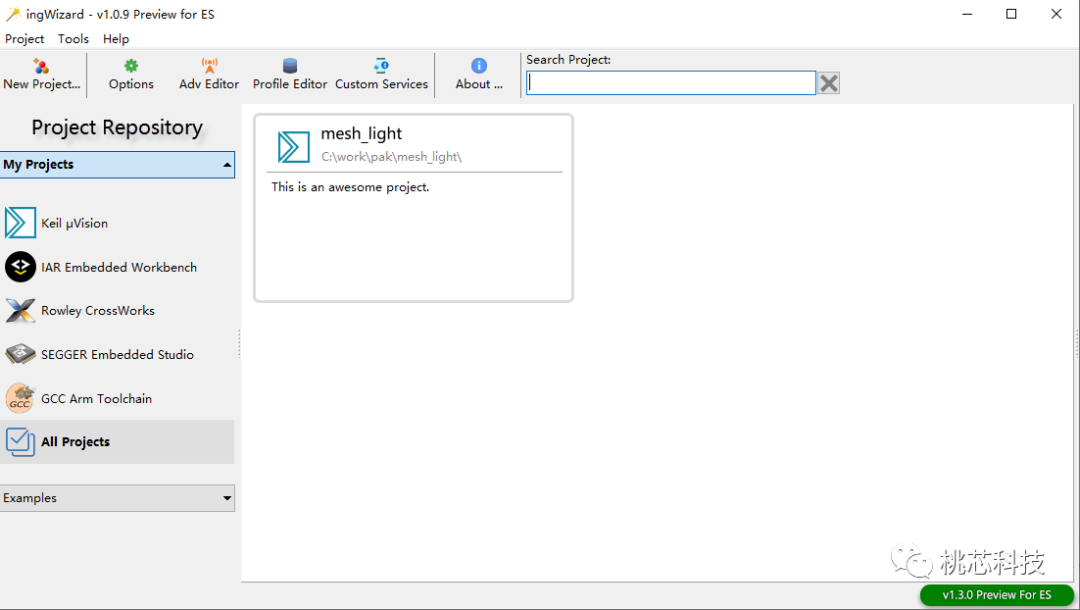Filter projects by Keil µVision

click(x=117, y=223)
